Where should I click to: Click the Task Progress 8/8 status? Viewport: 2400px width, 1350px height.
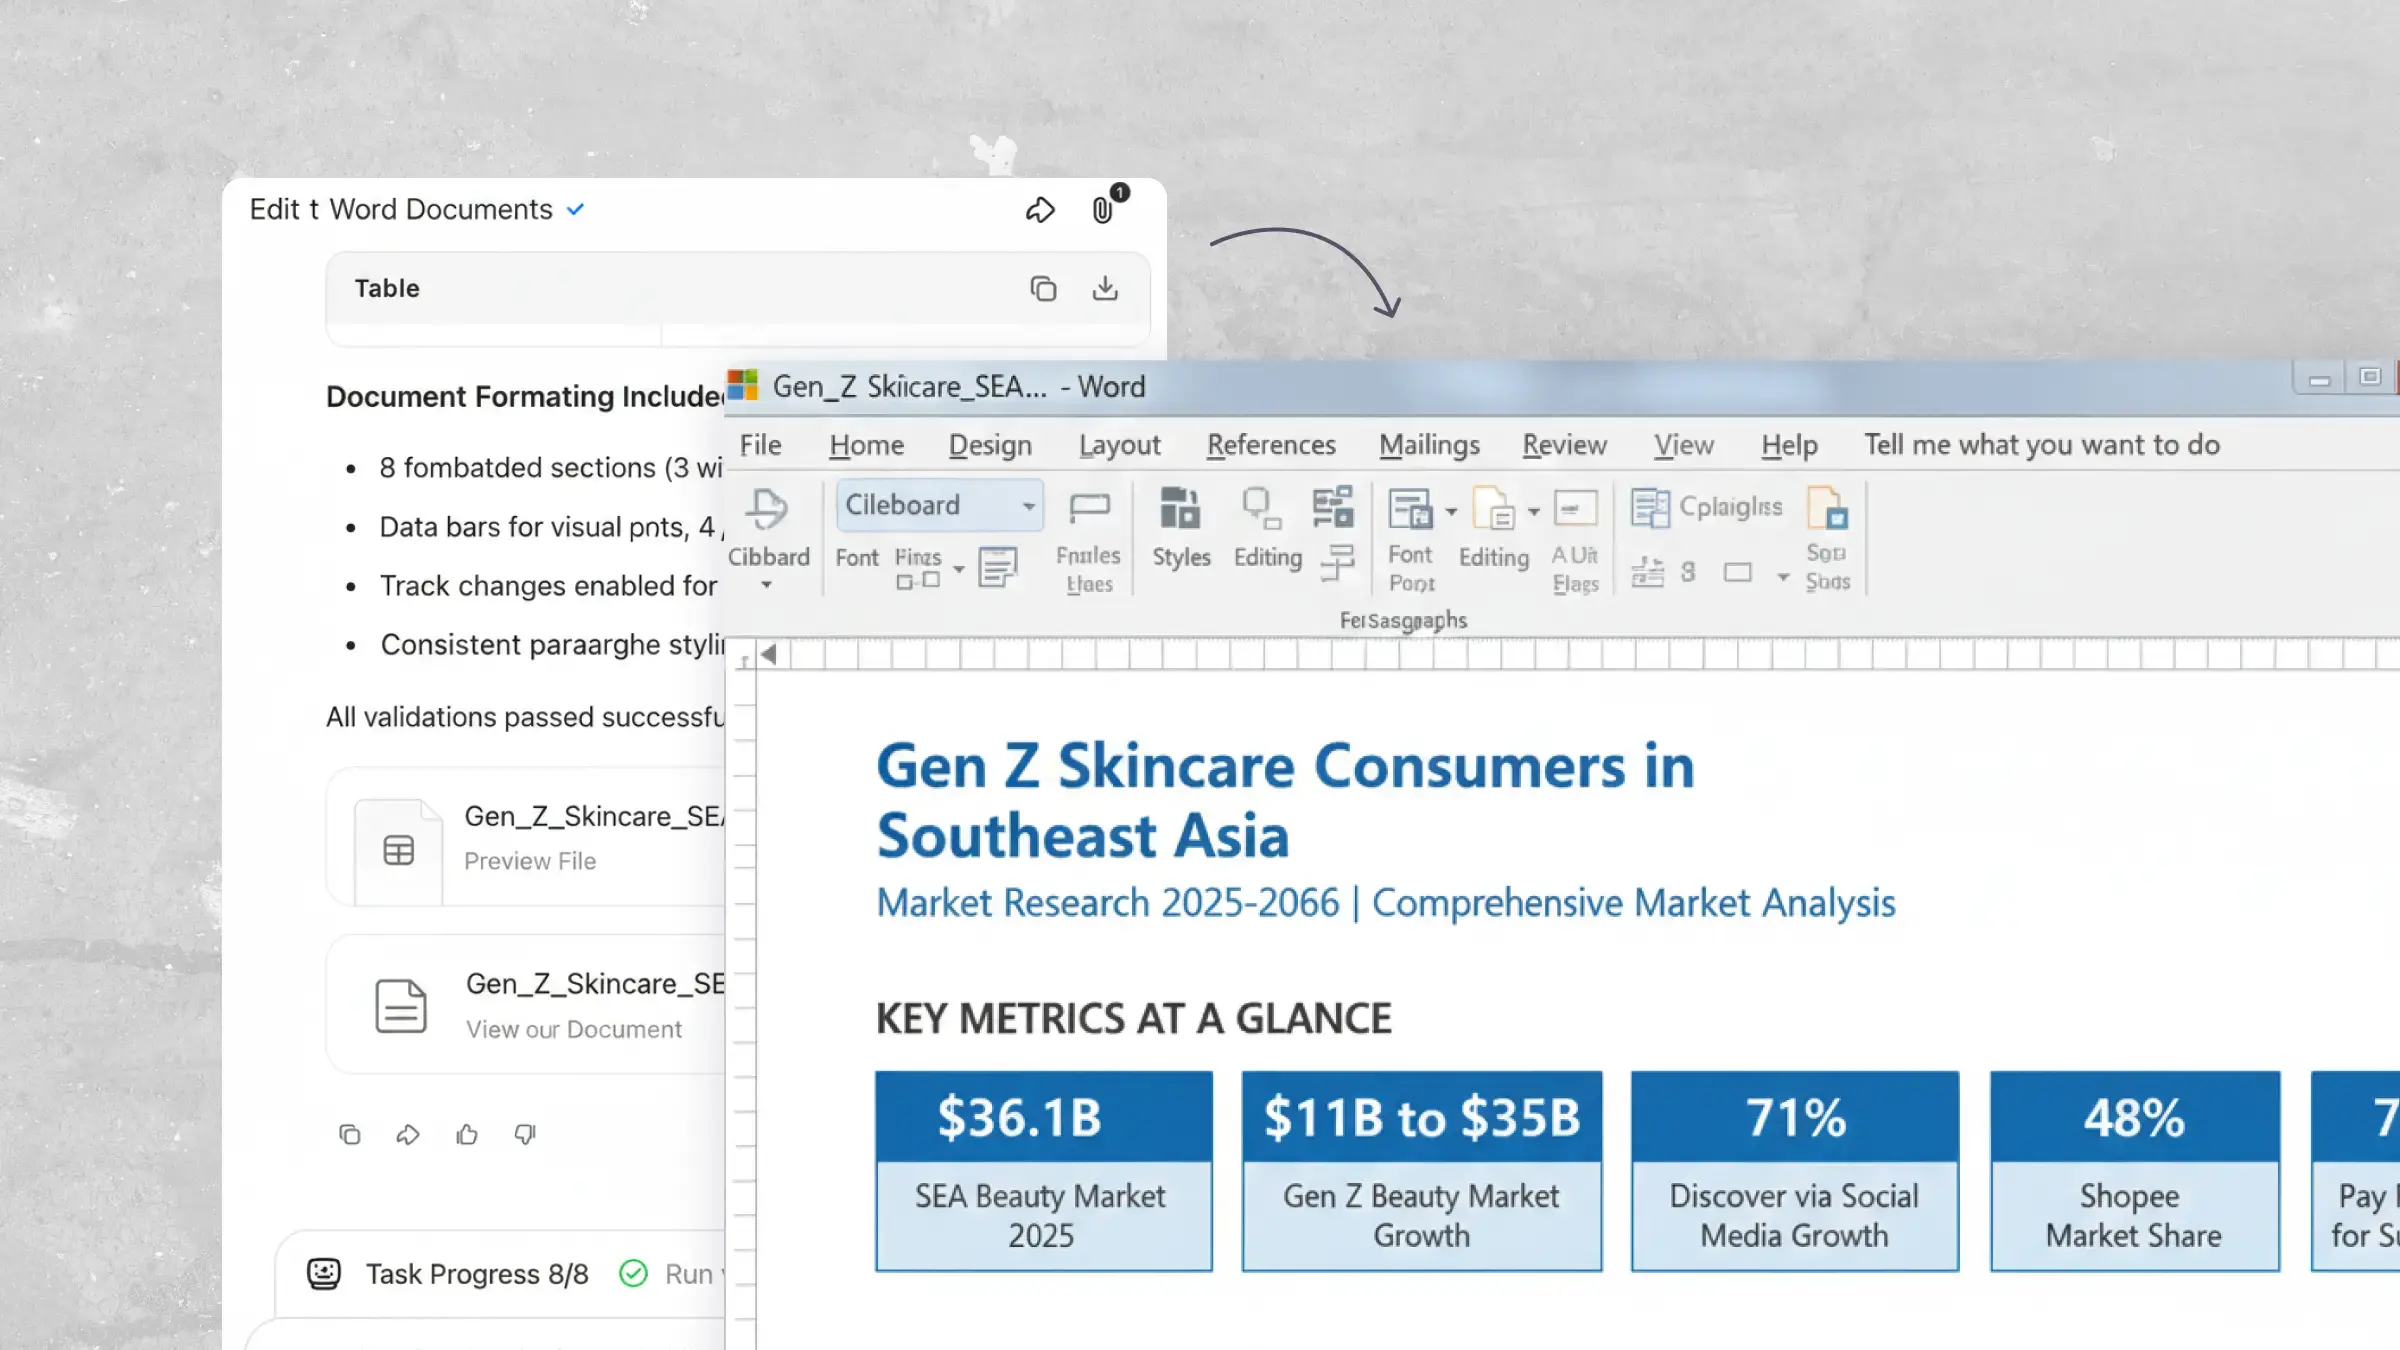pyautogui.click(x=477, y=1274)
